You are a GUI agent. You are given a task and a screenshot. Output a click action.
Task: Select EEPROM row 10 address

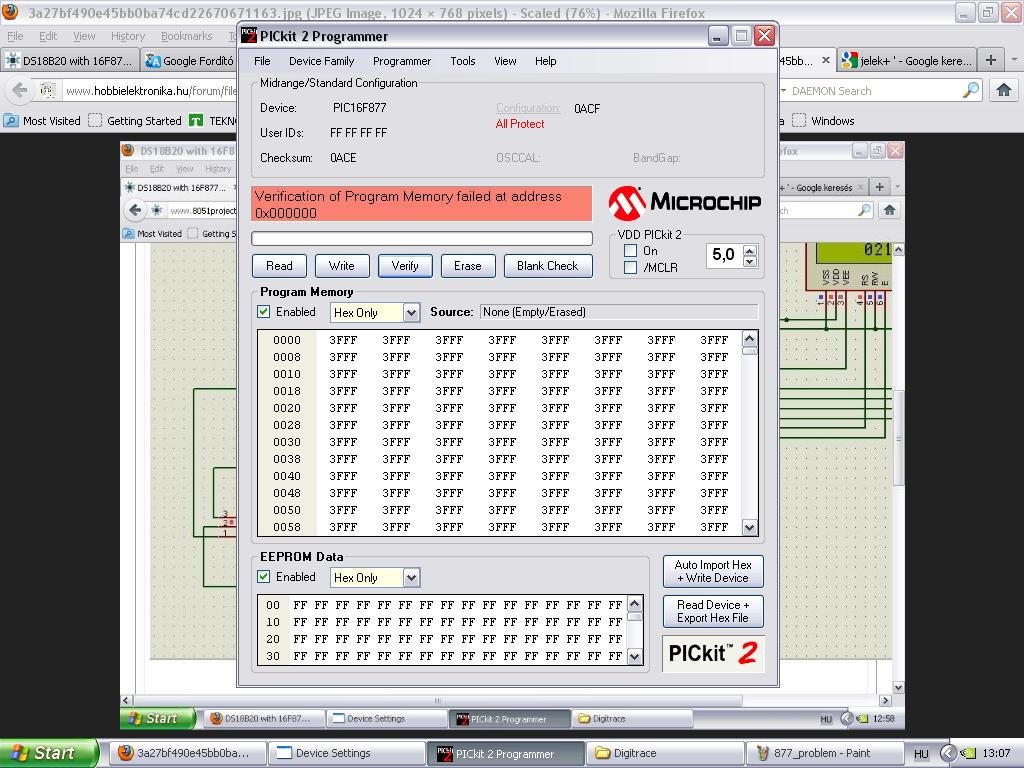coord(273,622)
